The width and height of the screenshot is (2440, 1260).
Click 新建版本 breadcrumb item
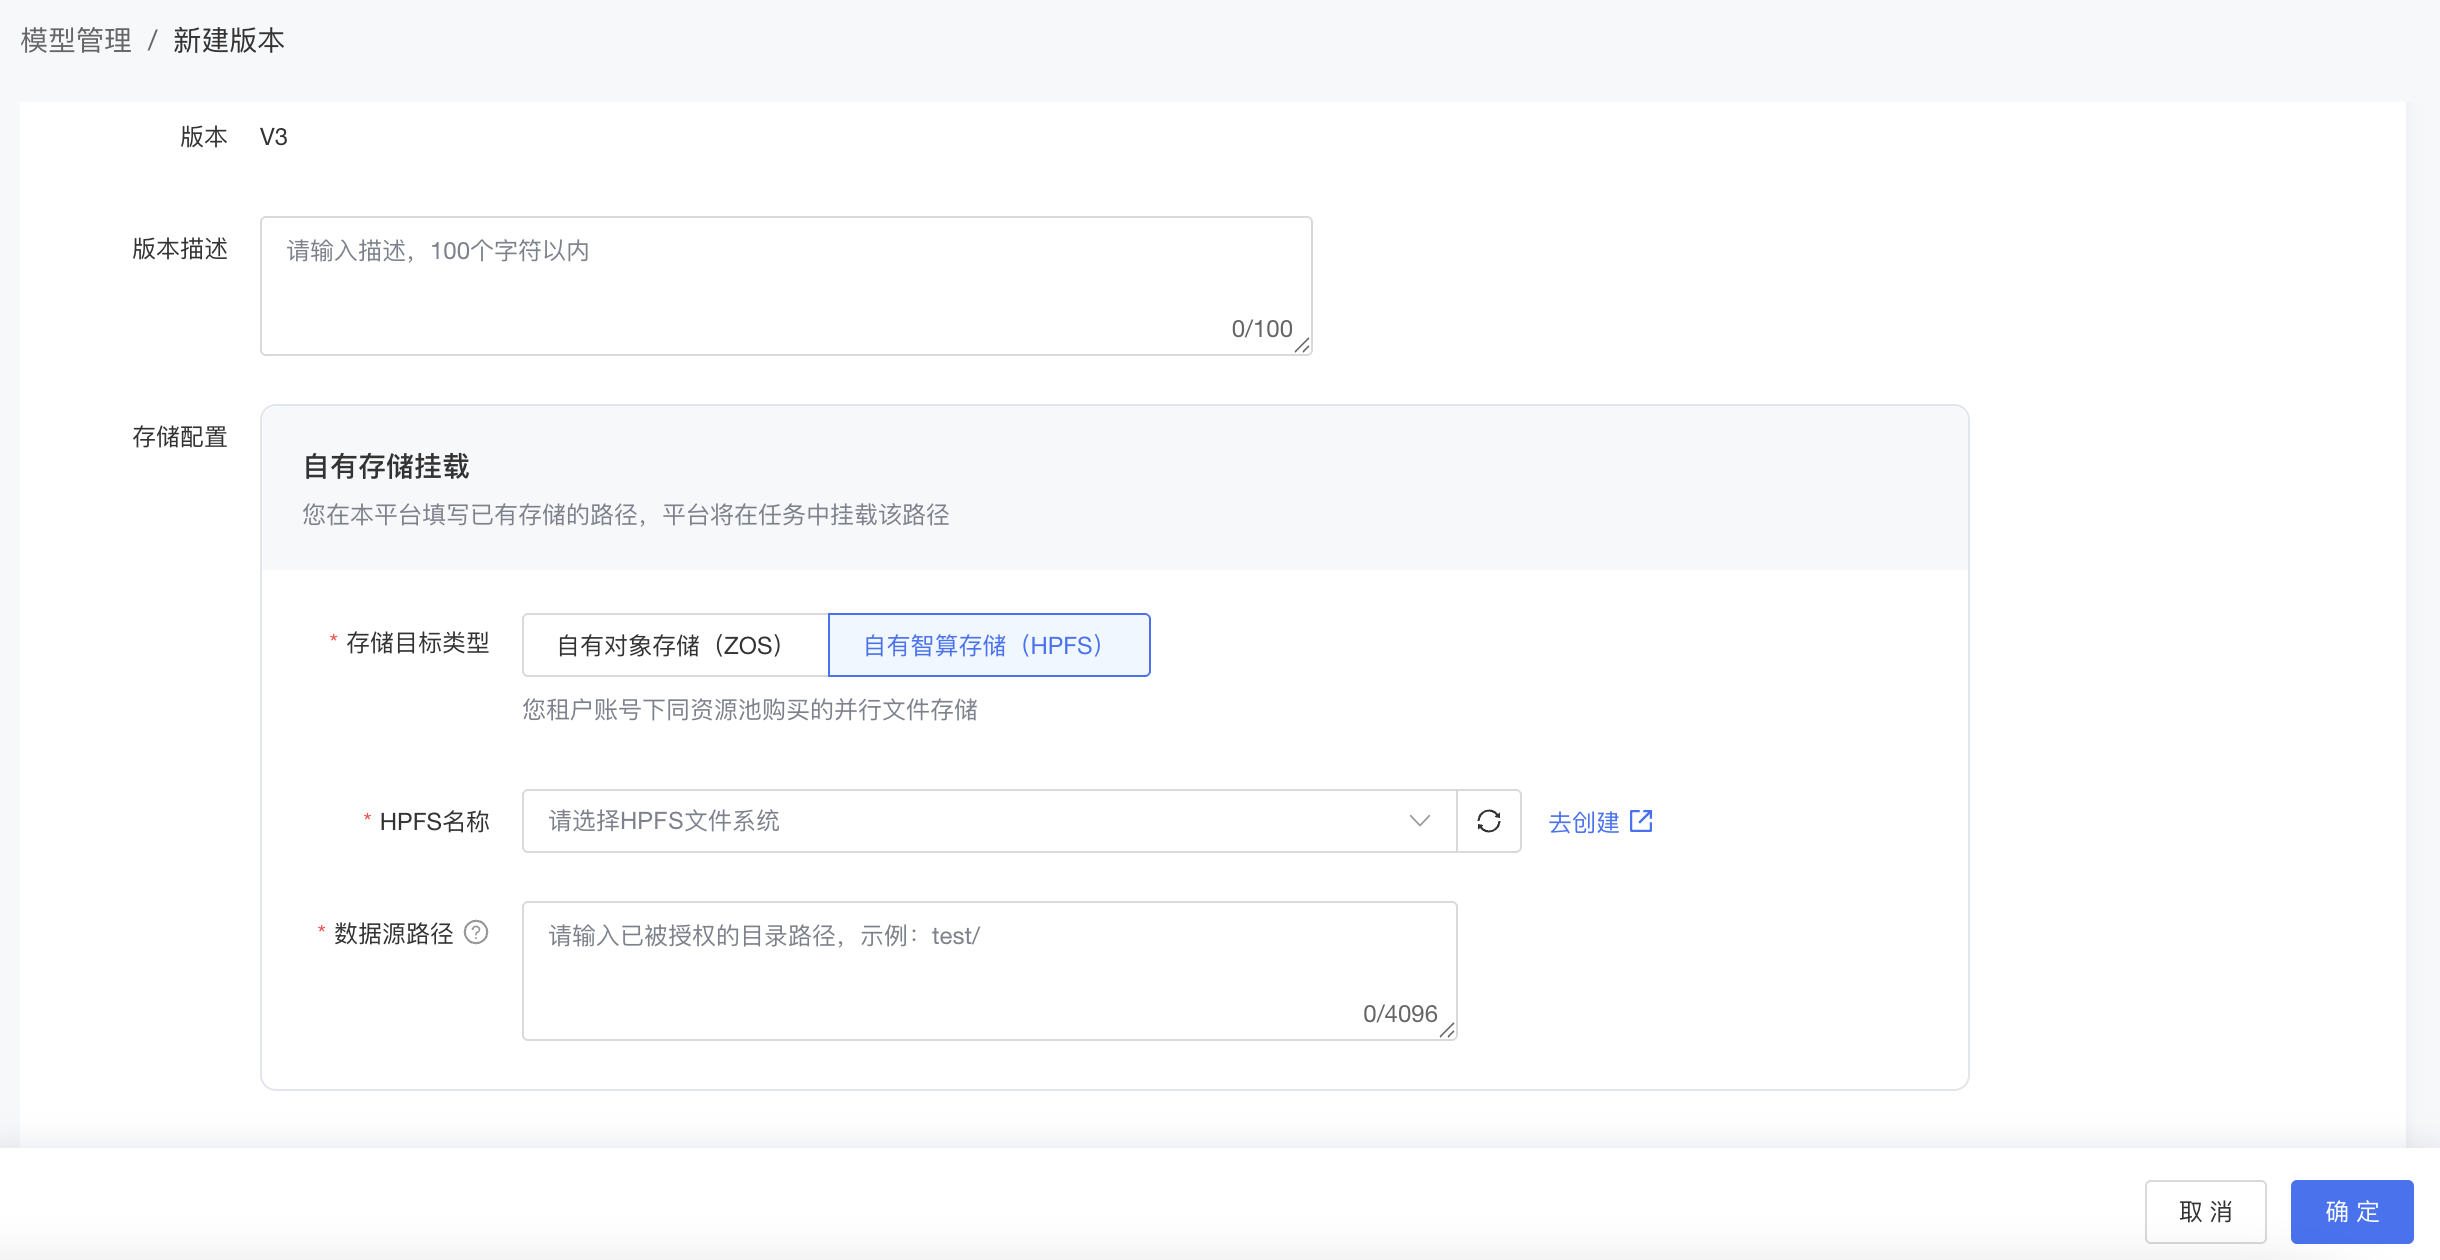tap(229, 40)
